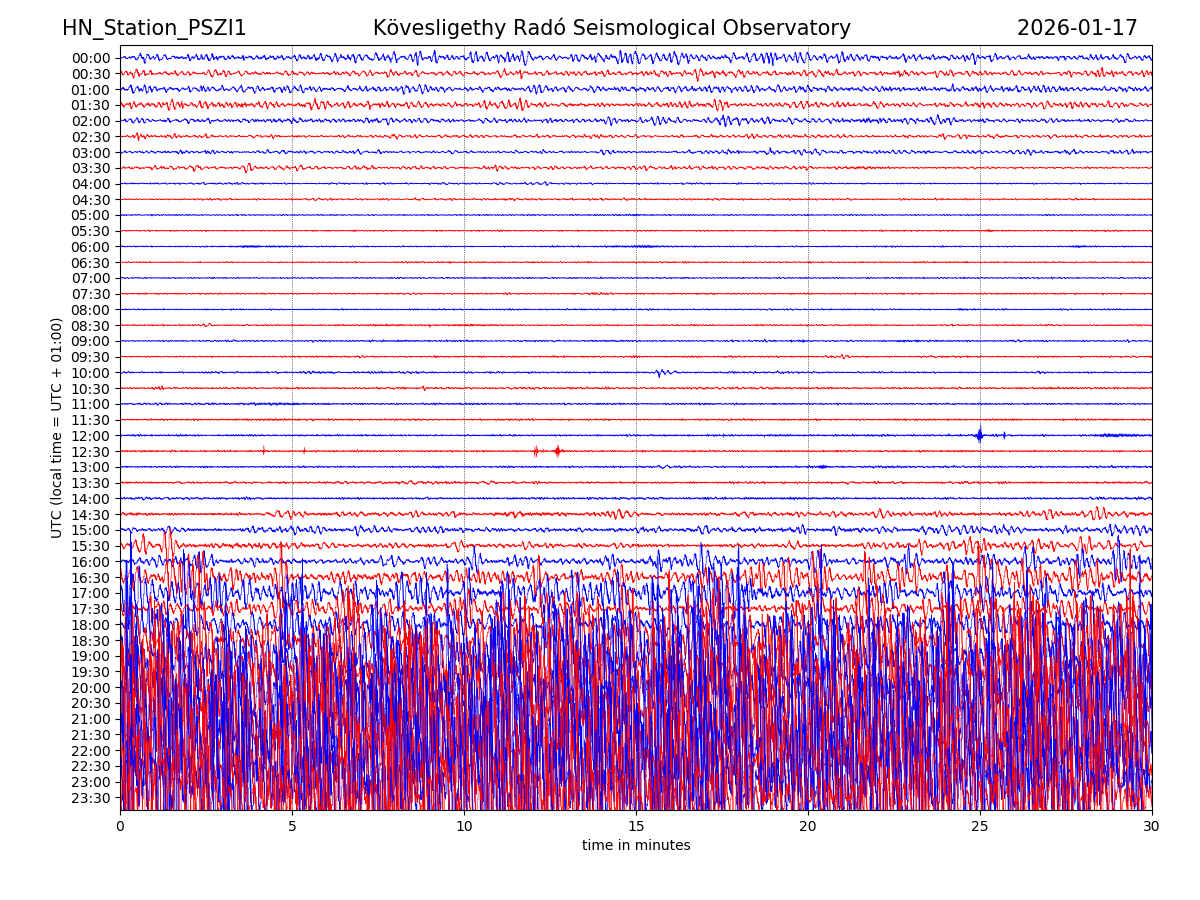Click the vertical UTC local time axis label
Viewport: 1200px width, 900px height.
point(58,427)
